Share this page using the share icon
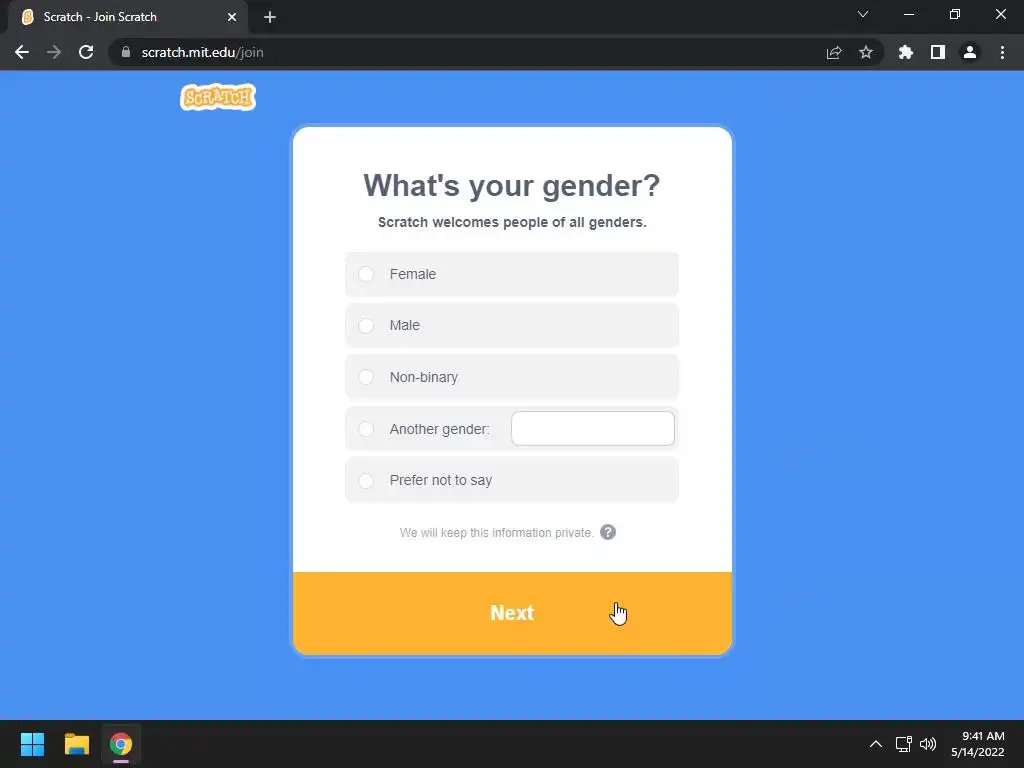 (834, 52)
